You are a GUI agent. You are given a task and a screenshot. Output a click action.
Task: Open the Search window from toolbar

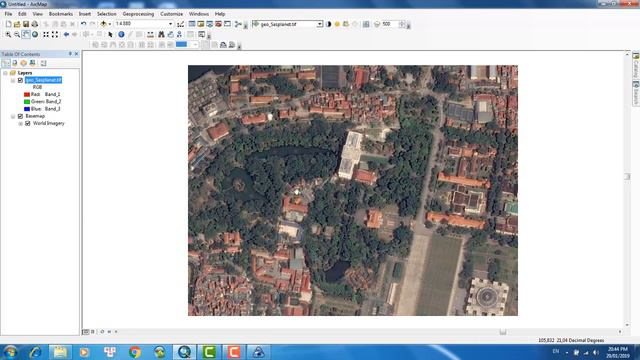click(x=210, y=24)
